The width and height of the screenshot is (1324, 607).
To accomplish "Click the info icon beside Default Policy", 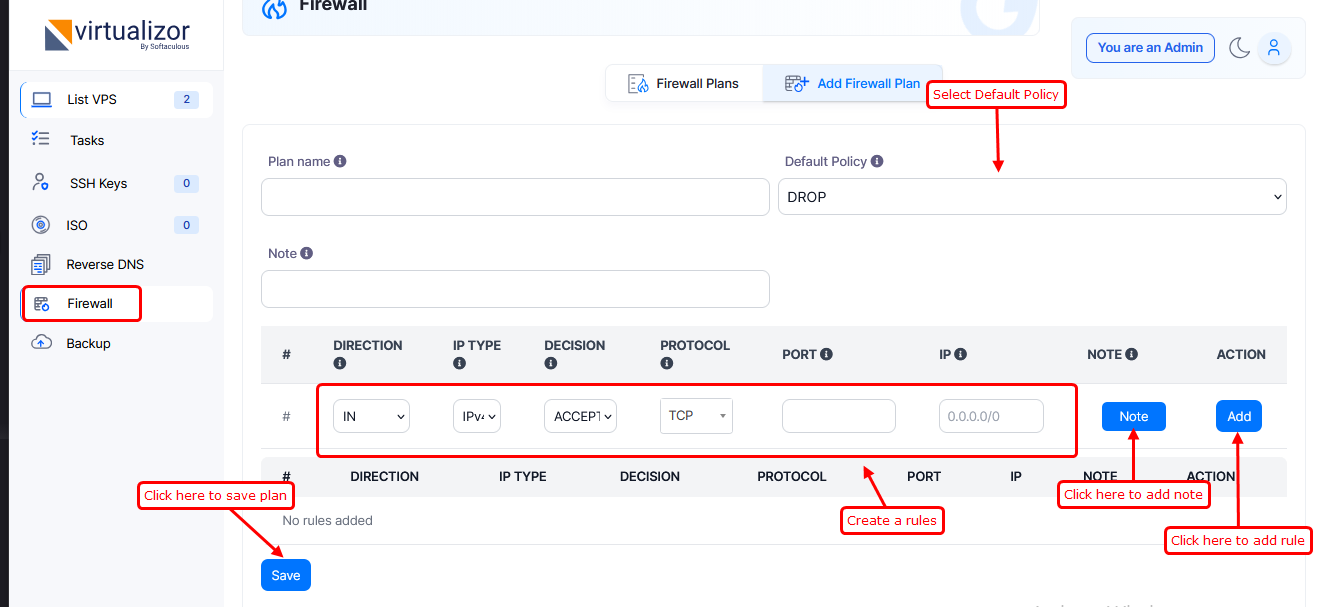I will tap(877, 161).
